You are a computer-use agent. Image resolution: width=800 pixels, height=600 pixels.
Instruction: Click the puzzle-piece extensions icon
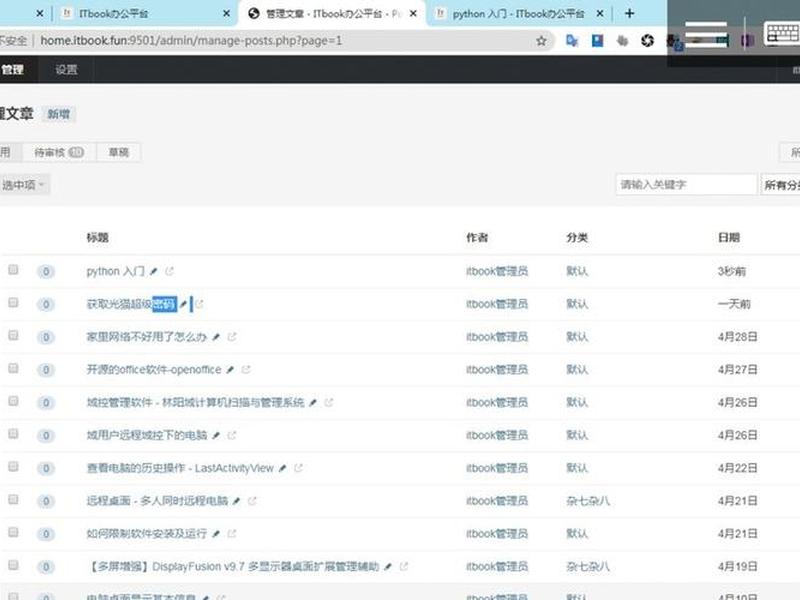coord(622,41)
